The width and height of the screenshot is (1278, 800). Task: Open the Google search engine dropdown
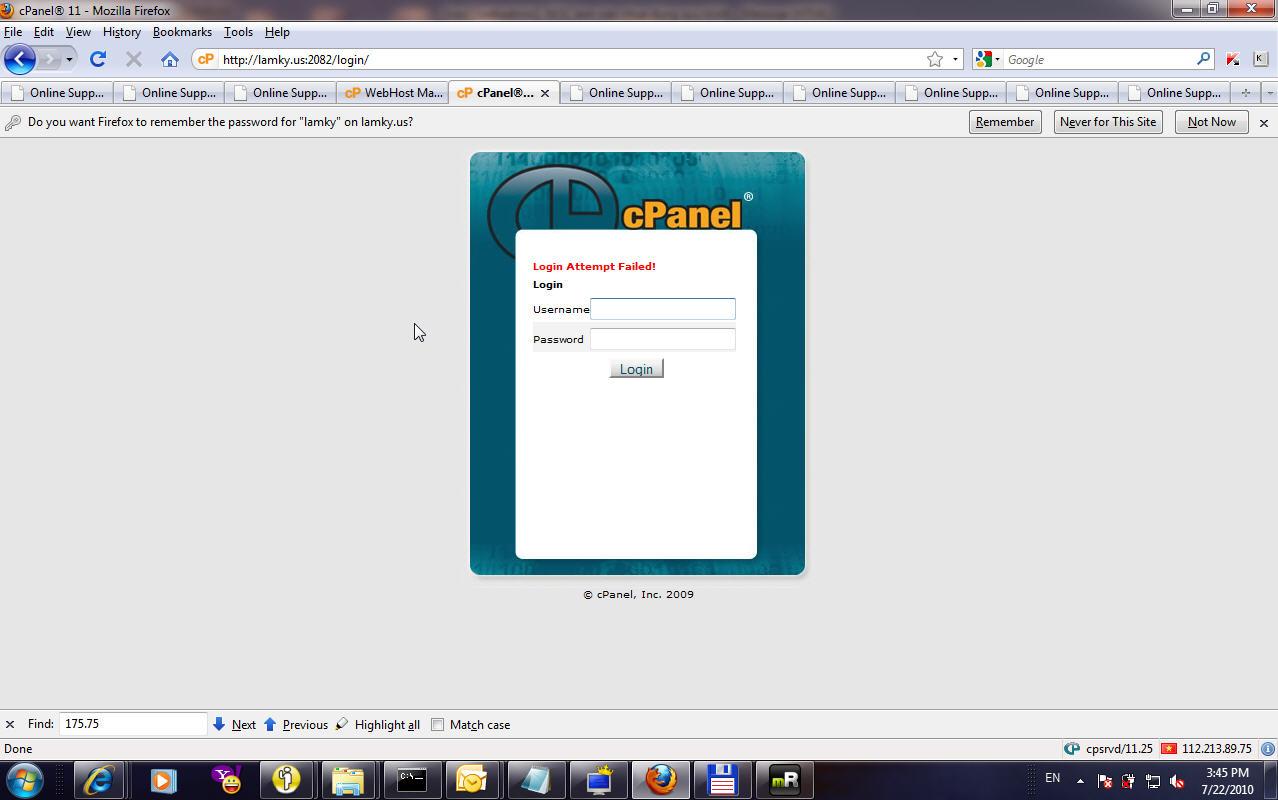pyautogui.click(x=986, y=59)
